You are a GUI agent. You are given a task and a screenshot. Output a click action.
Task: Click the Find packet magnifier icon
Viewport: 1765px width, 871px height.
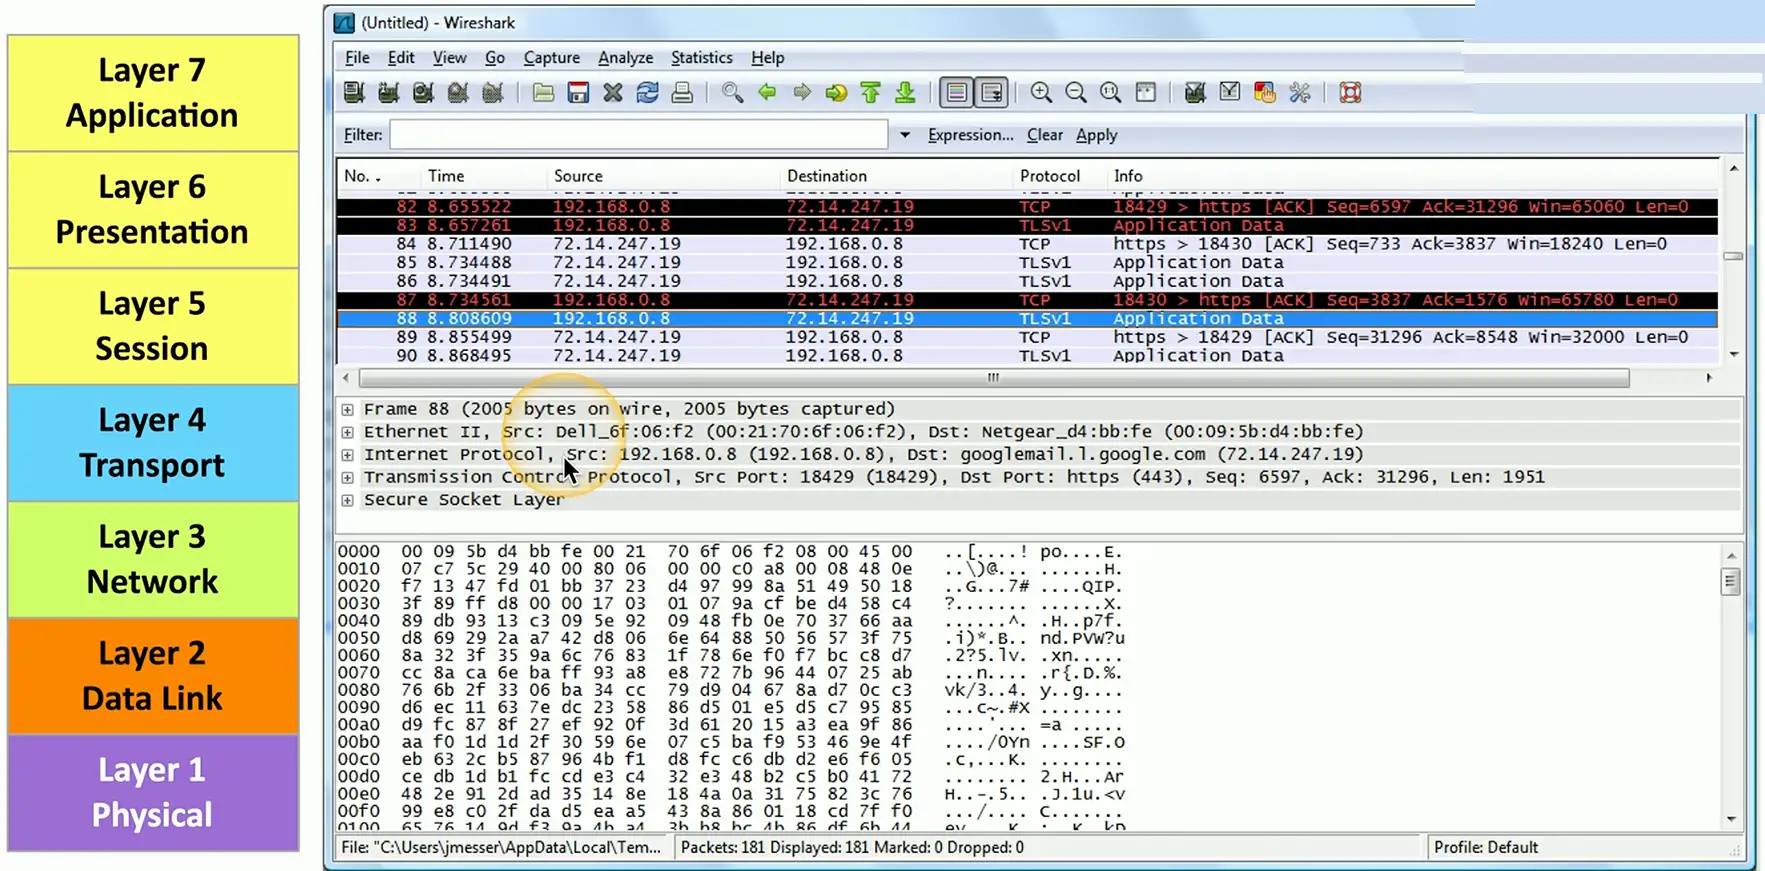coord(732,93)
